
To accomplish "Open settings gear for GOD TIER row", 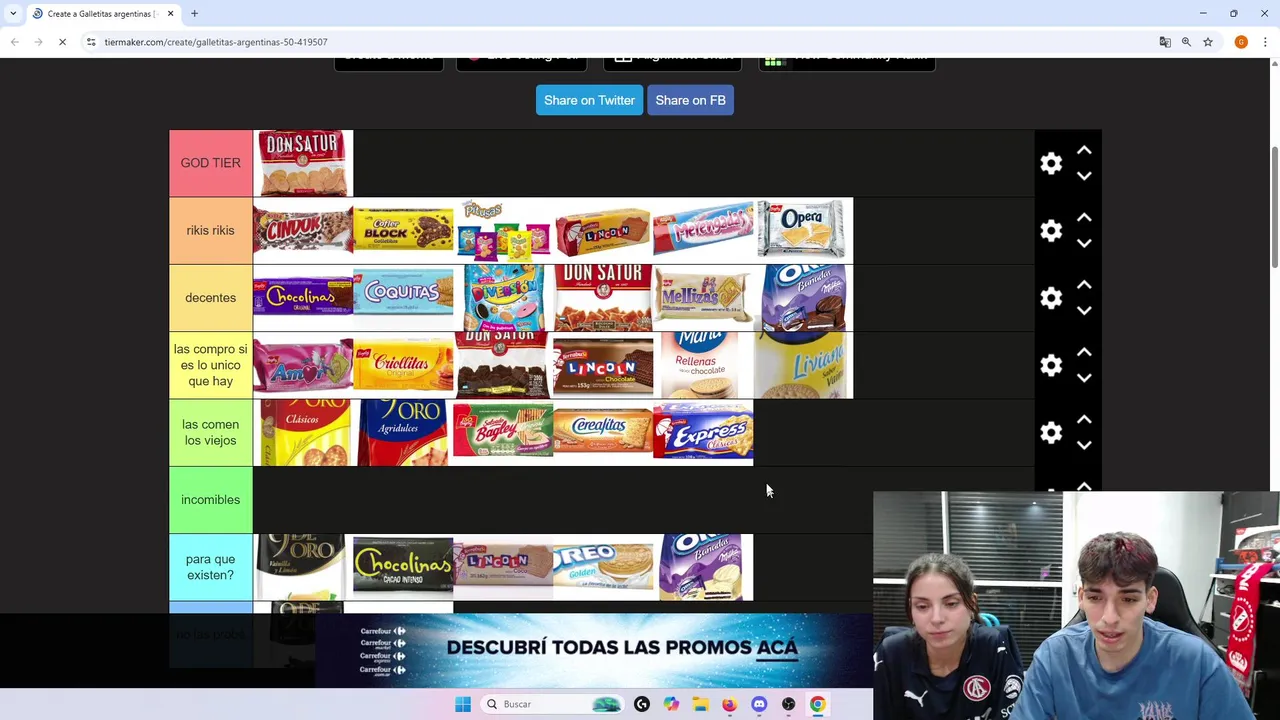I will [1051, 164].
